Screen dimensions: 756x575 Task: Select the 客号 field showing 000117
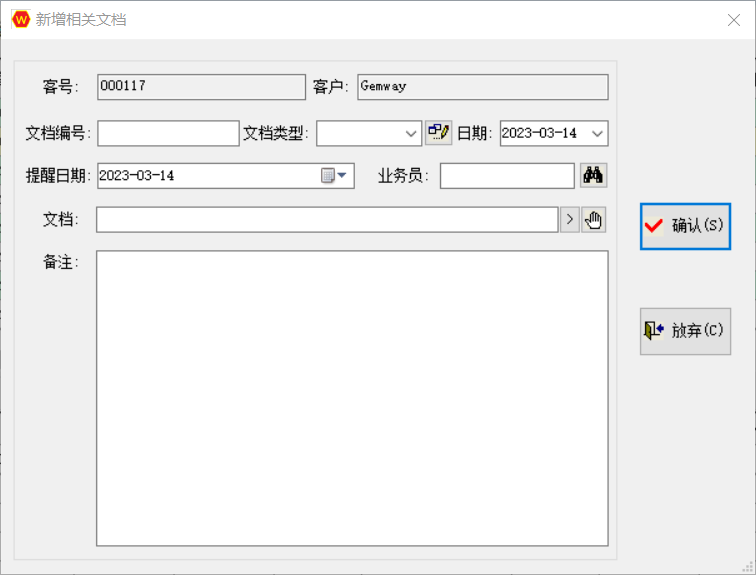click(202, 87)
